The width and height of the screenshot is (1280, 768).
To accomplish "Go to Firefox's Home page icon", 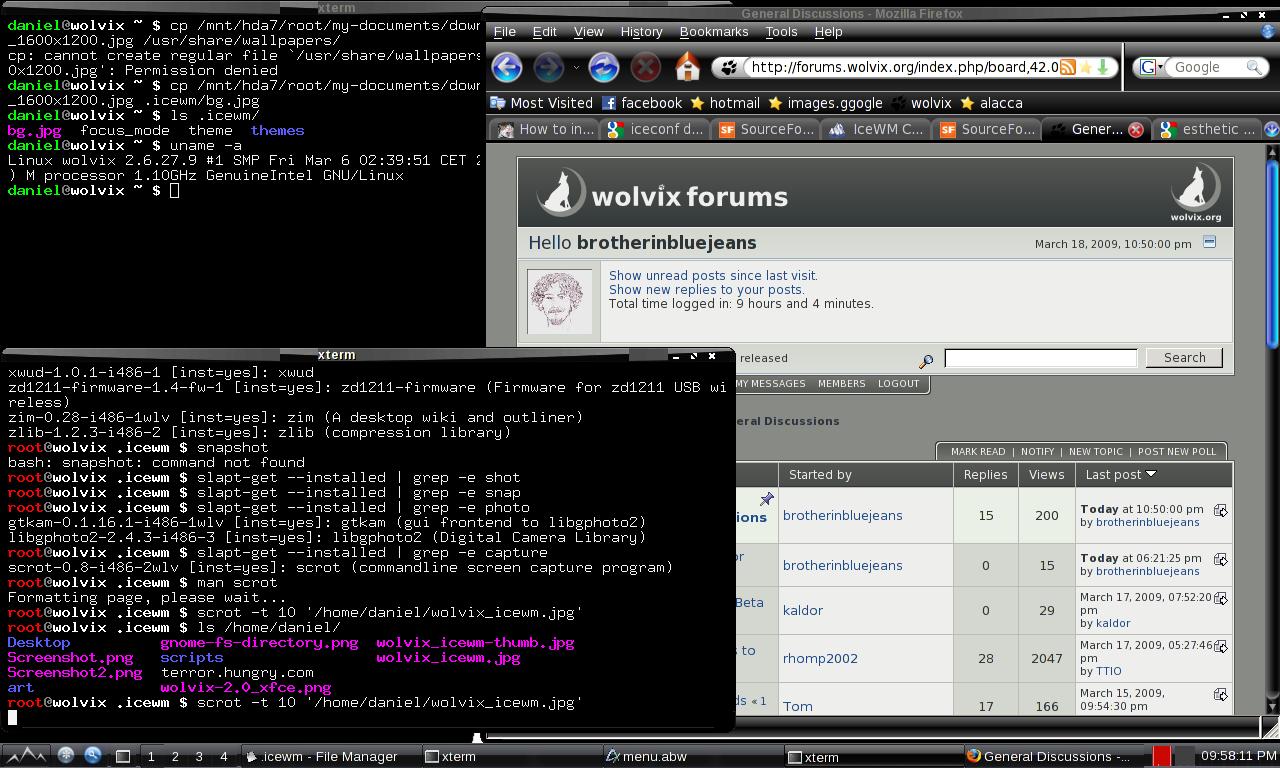I will 688,67.
